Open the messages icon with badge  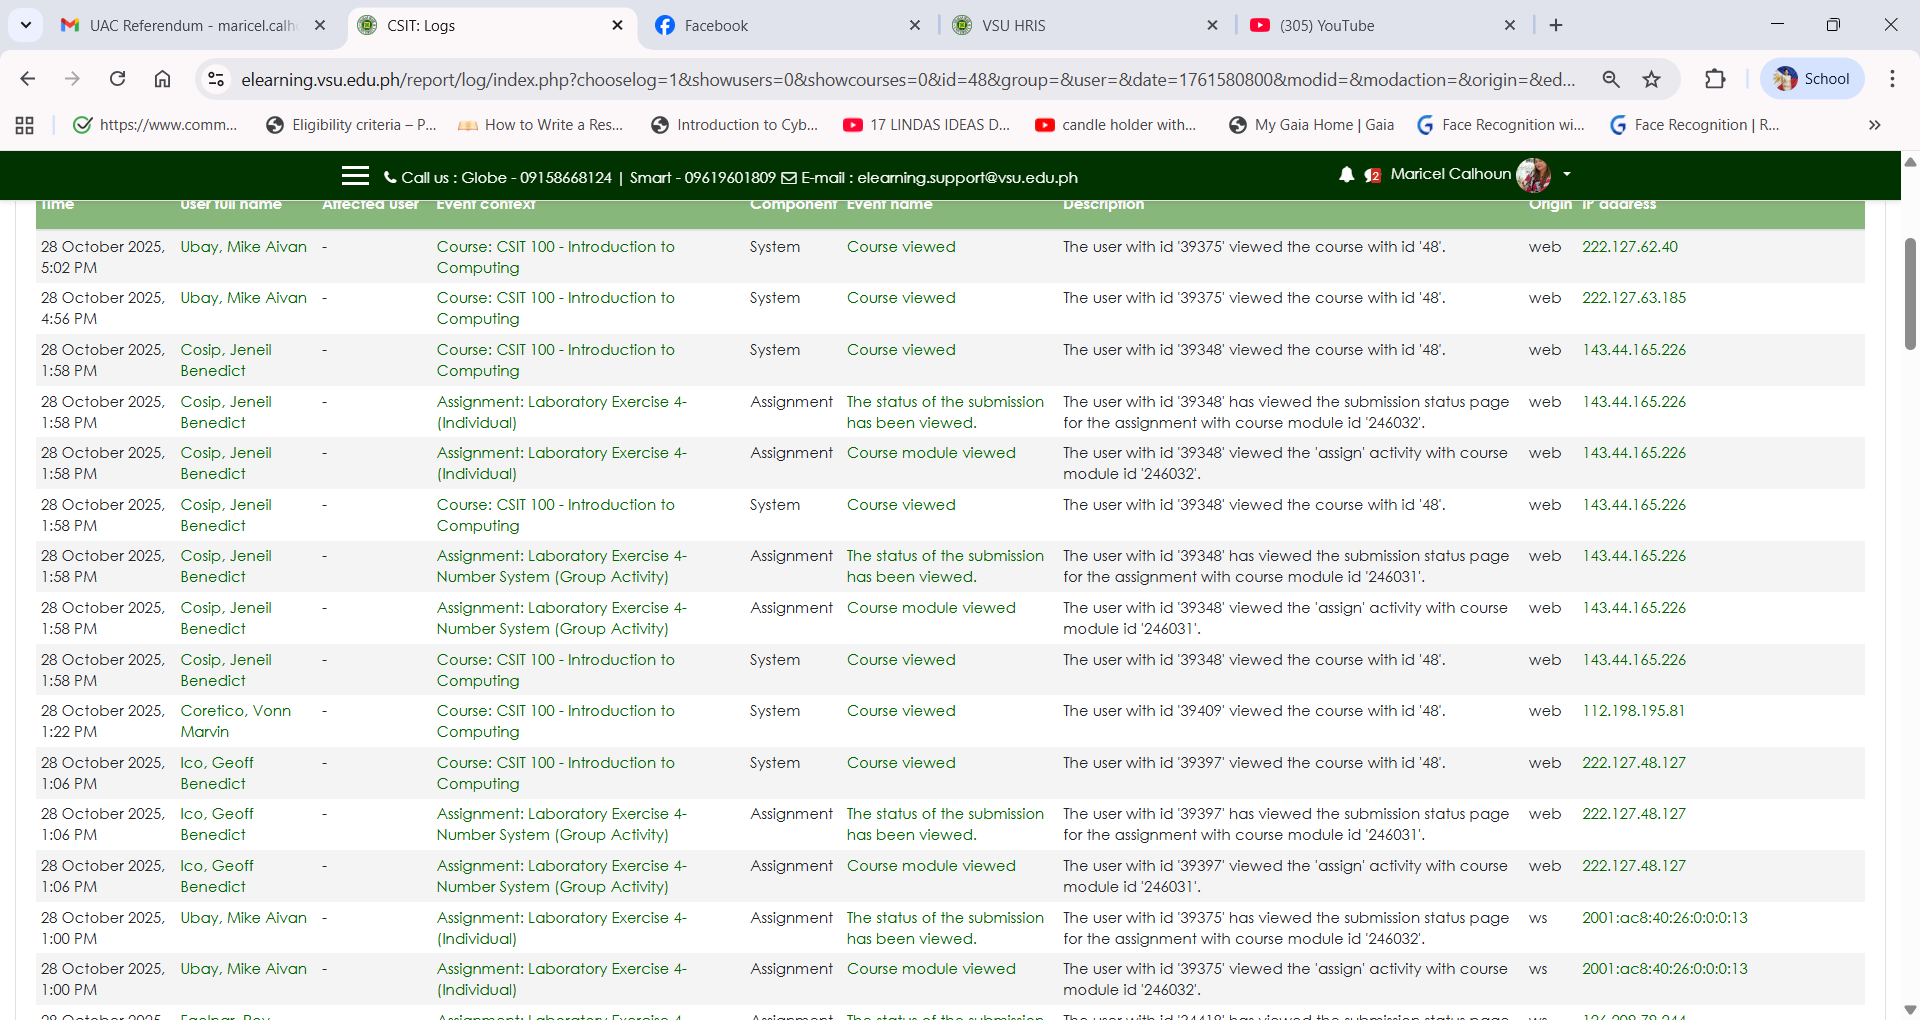(x=1373, y=176)
